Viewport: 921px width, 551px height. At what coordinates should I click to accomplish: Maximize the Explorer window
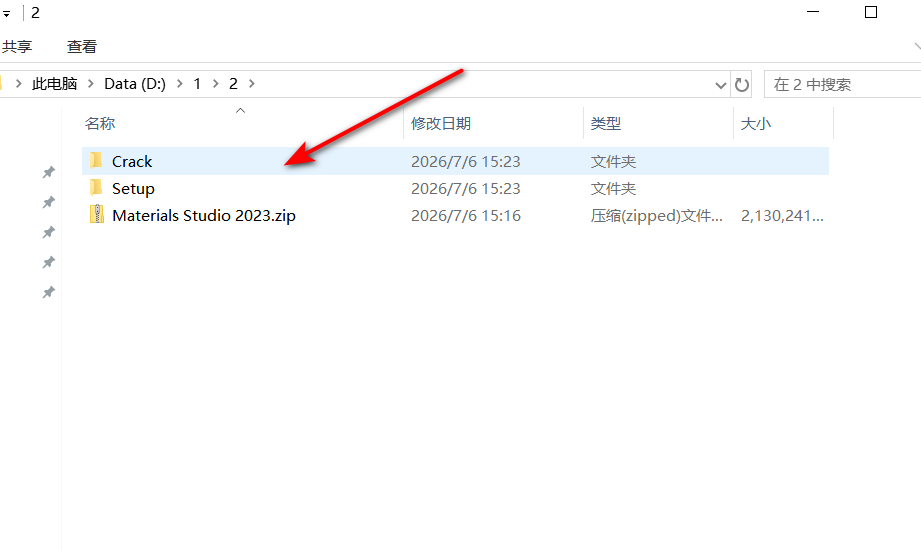871,12
